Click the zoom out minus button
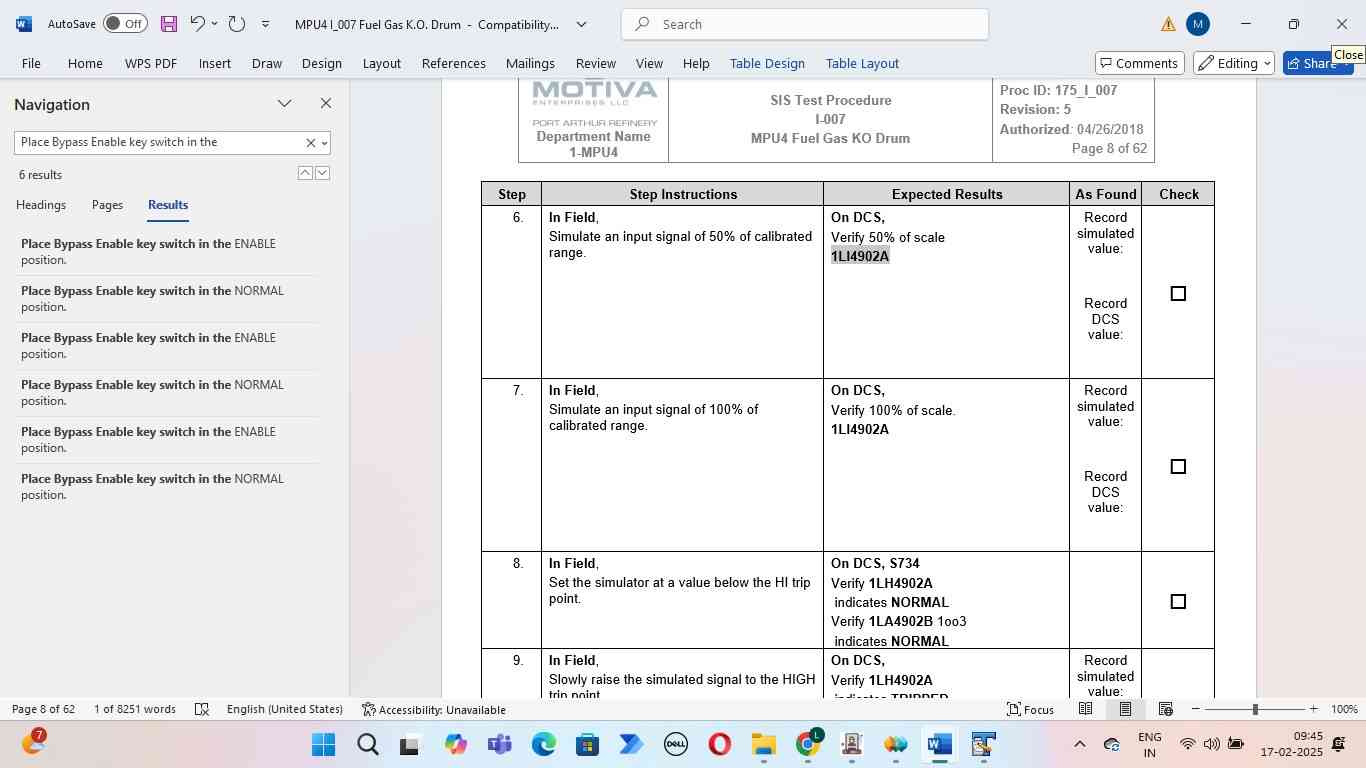This screenshot has width=1366, height=768. [x=1195, y=709]
